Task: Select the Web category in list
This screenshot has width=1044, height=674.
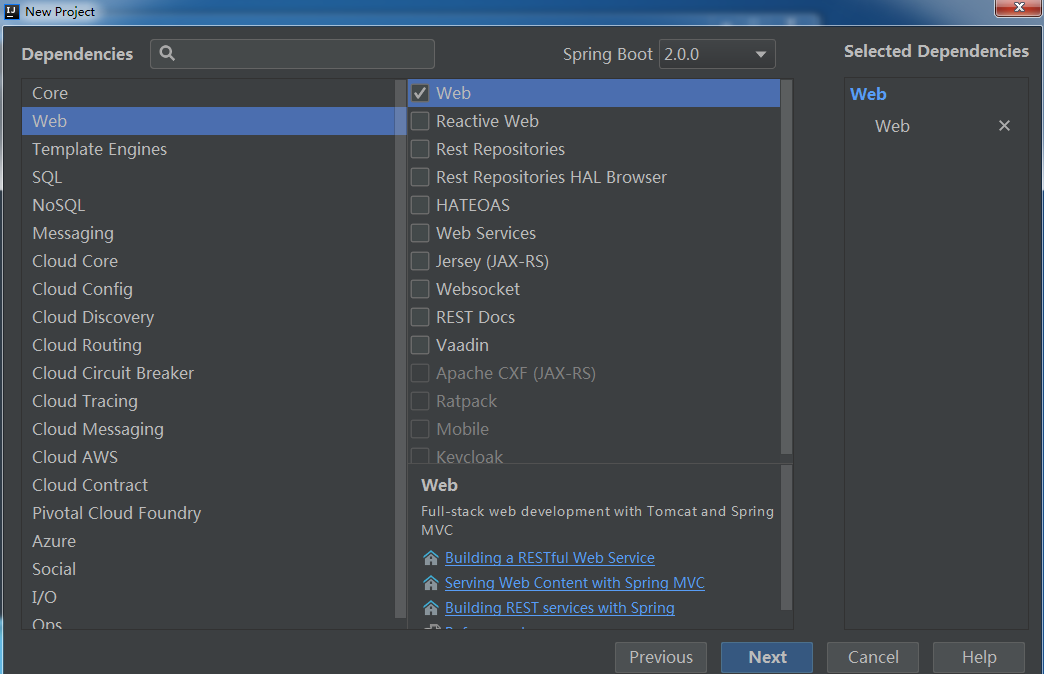Action: [x=208, y=121]
